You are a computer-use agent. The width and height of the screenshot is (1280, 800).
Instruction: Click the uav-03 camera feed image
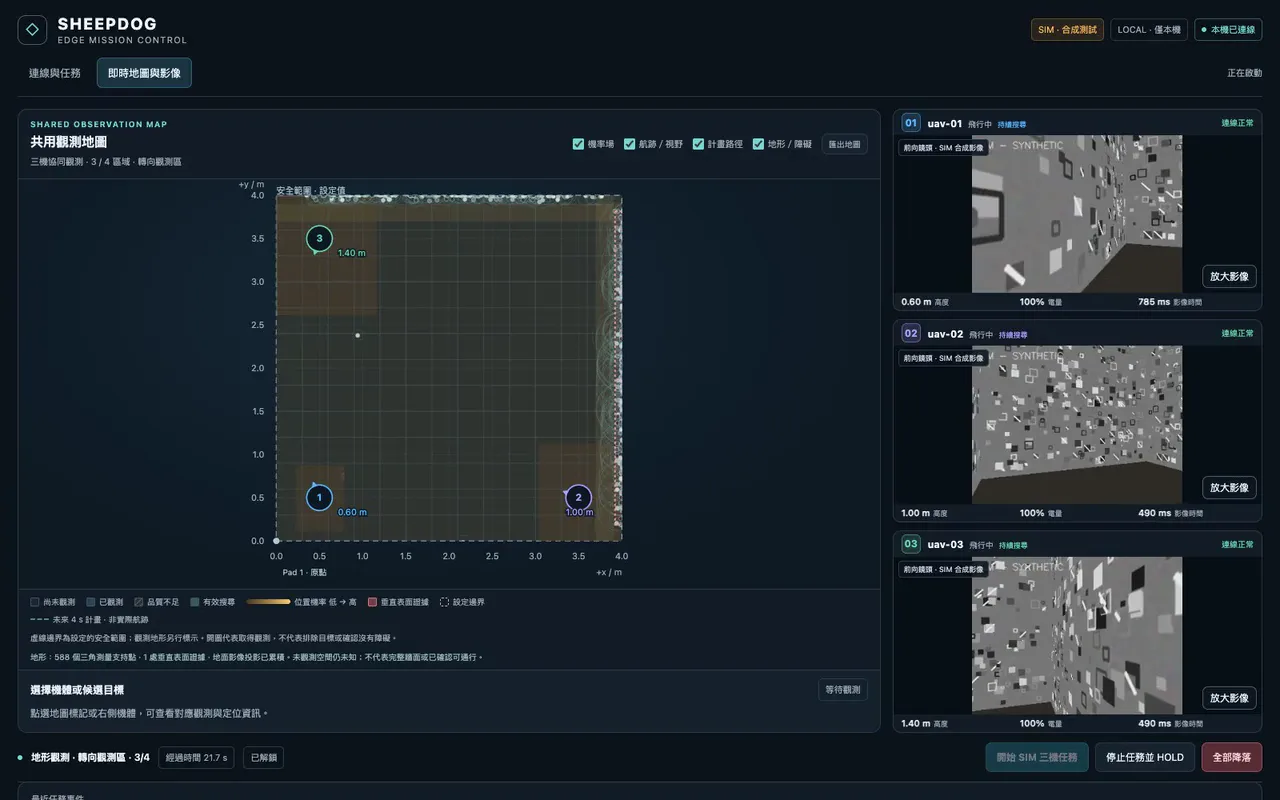1077,635
